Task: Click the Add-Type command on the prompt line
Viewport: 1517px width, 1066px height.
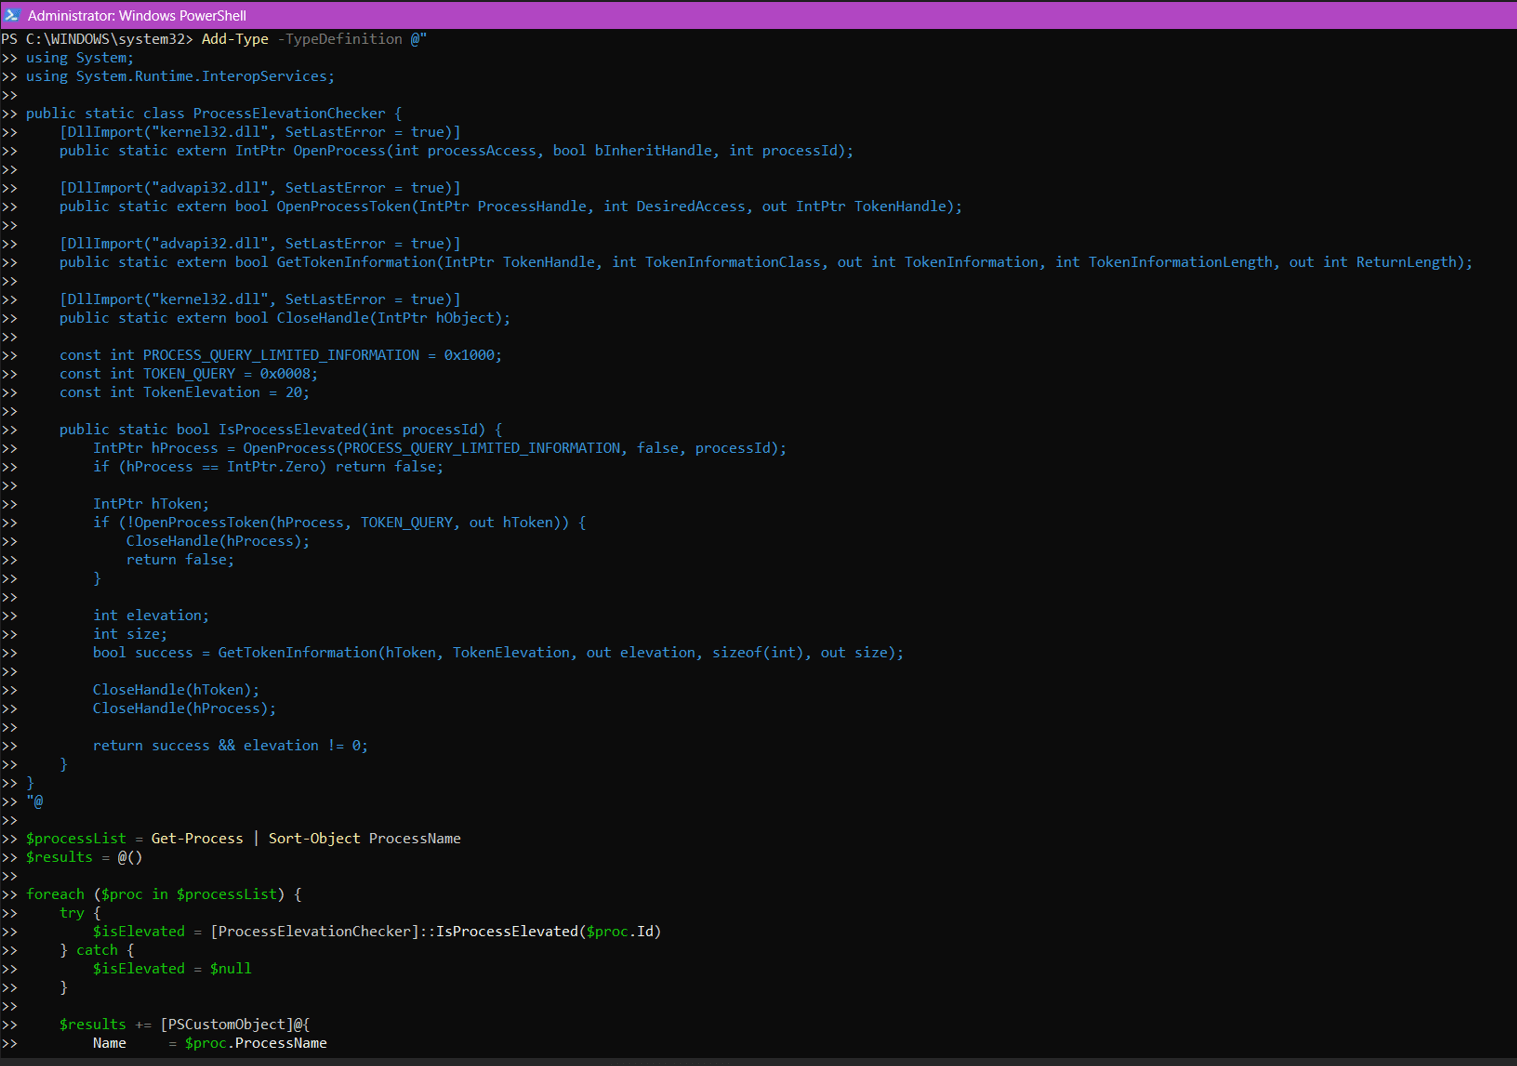Action: (235, 39)
